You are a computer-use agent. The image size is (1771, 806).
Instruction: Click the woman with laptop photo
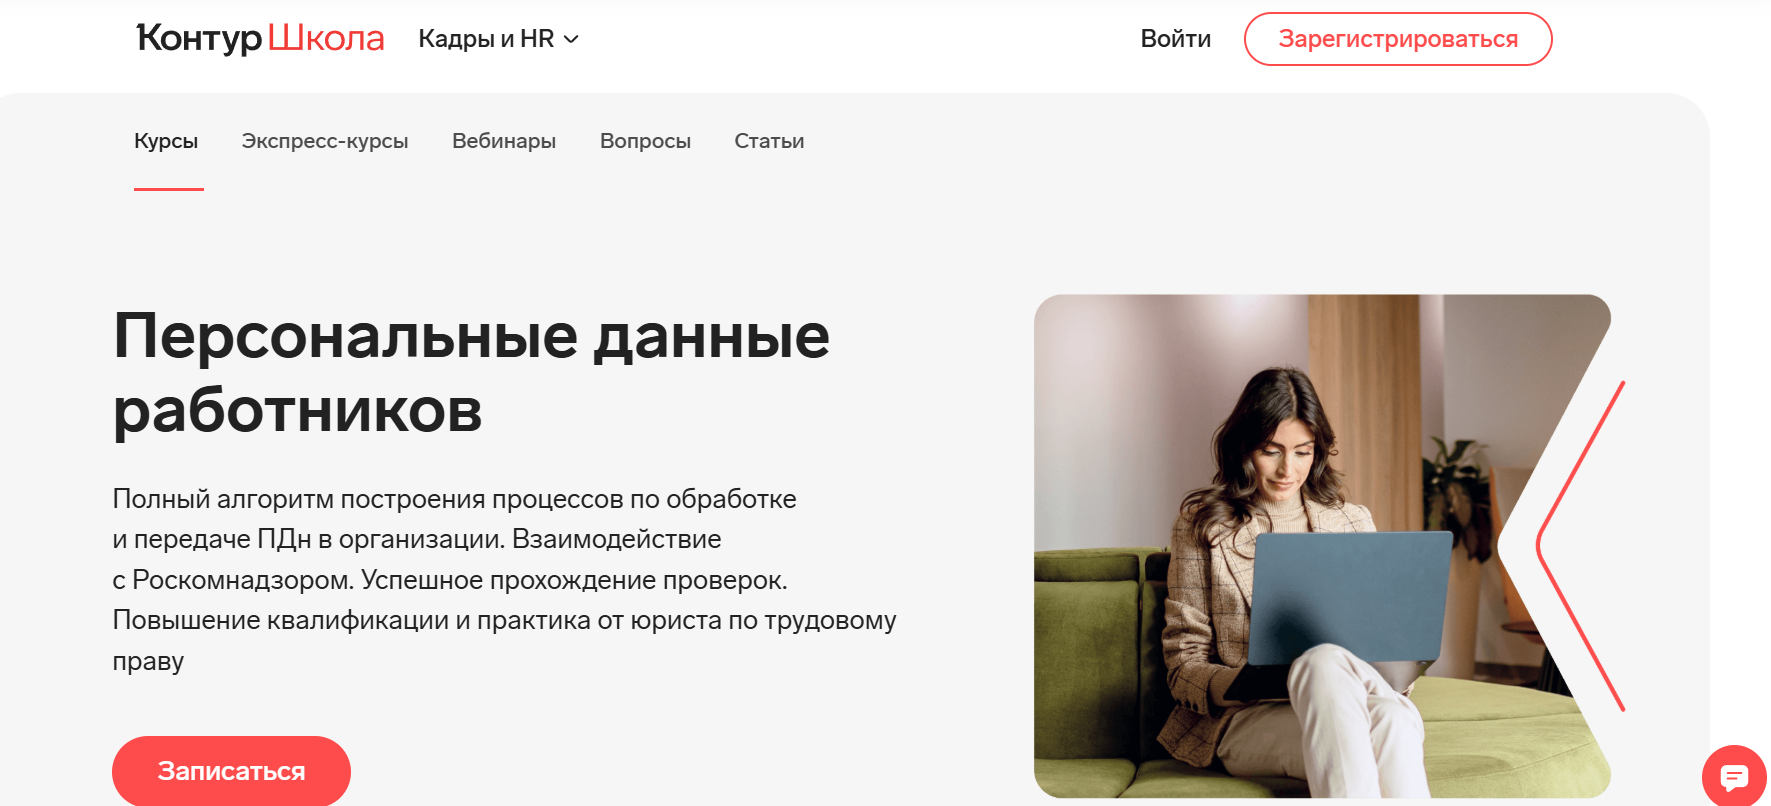click(x=1322, y=546)
